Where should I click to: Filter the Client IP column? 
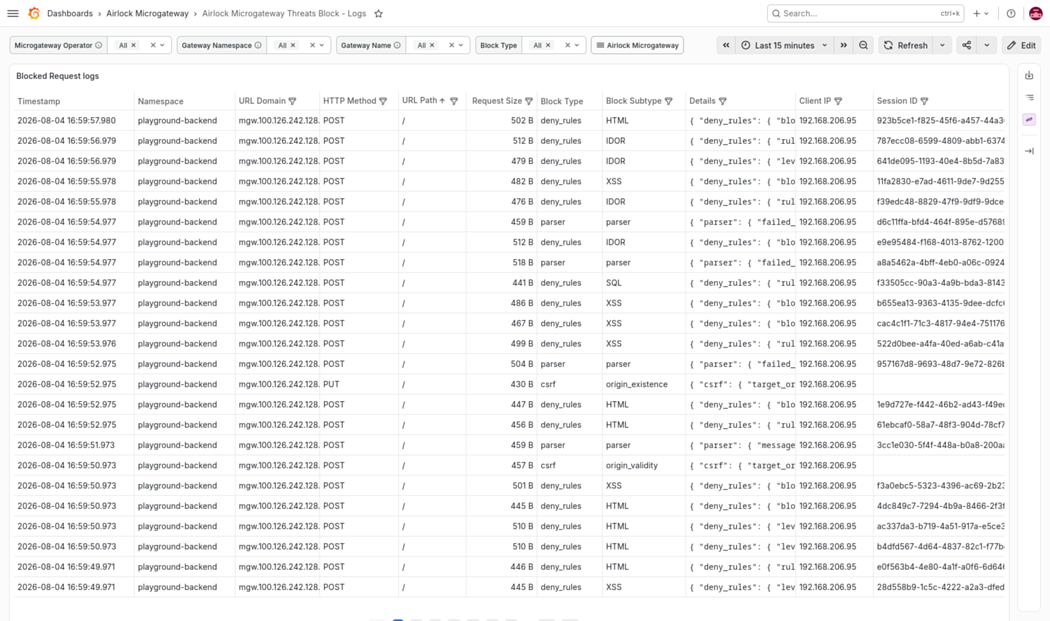(x=838, y=101)
